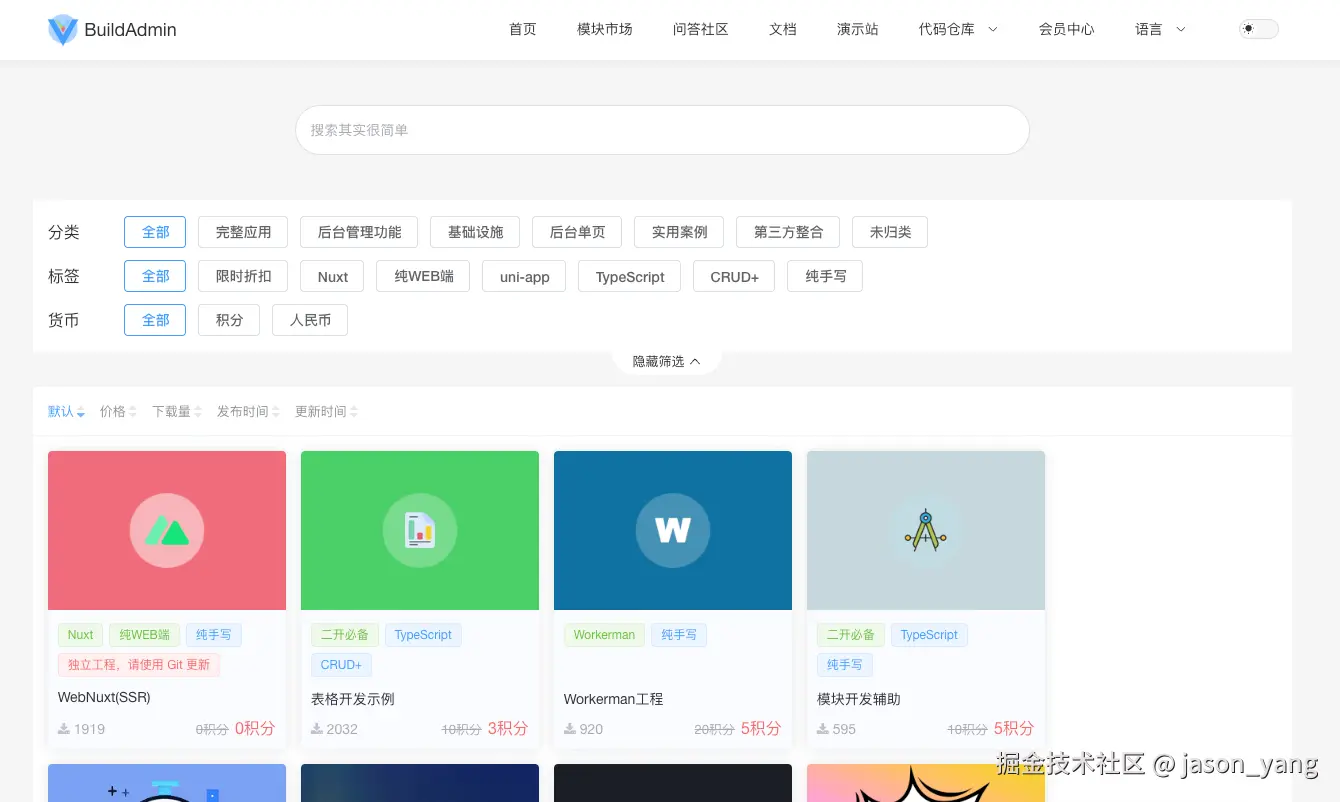The width and height of the screenshot is (1340, 802).
Task: Click the 纯WEB端 tag on WebNuxt card
Action: pyautogui.click(x=145, y=635)
